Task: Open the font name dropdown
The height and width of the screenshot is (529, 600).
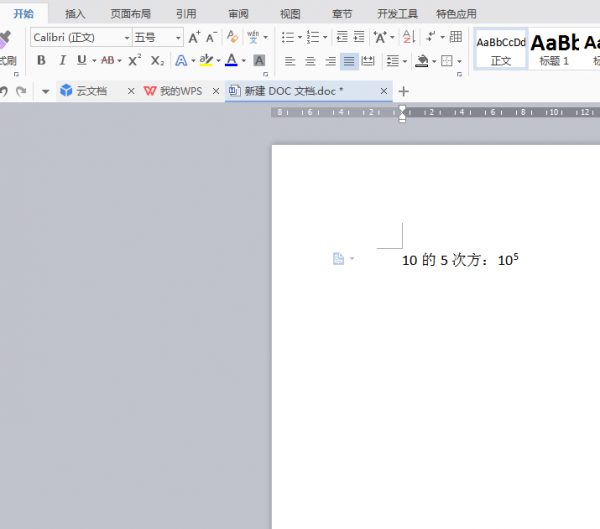Action: coord(127,38)
